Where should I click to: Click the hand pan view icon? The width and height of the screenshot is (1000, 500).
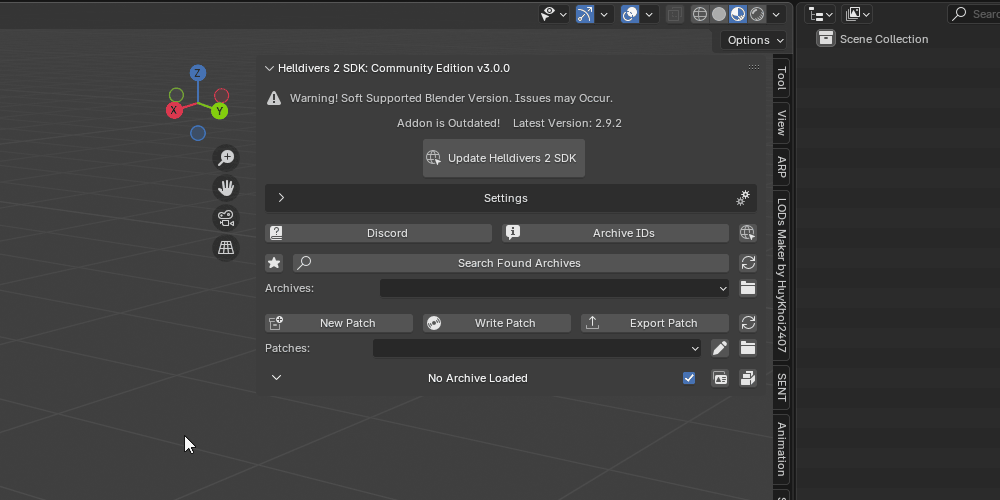[x=226, y=187]
